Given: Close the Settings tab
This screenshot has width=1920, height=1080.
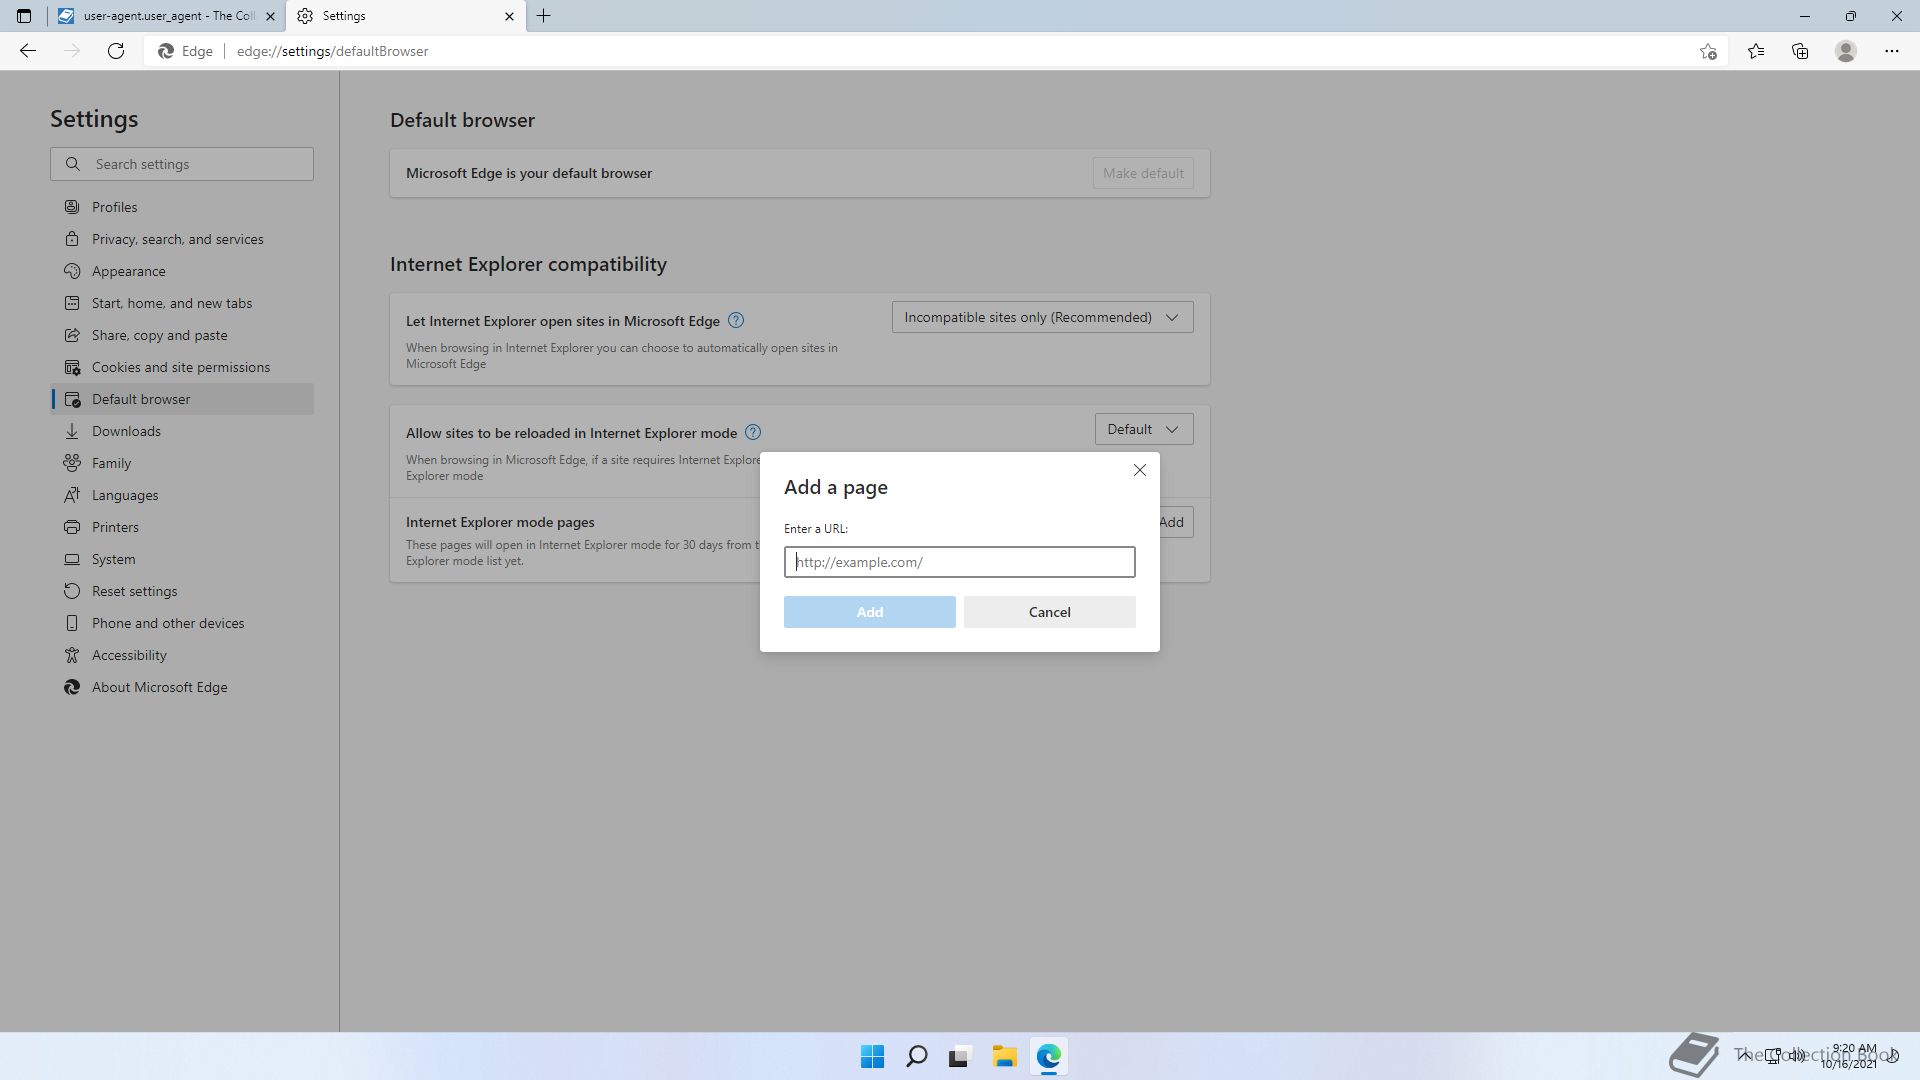Looking at the screenshot, I should tap(509, 16).
